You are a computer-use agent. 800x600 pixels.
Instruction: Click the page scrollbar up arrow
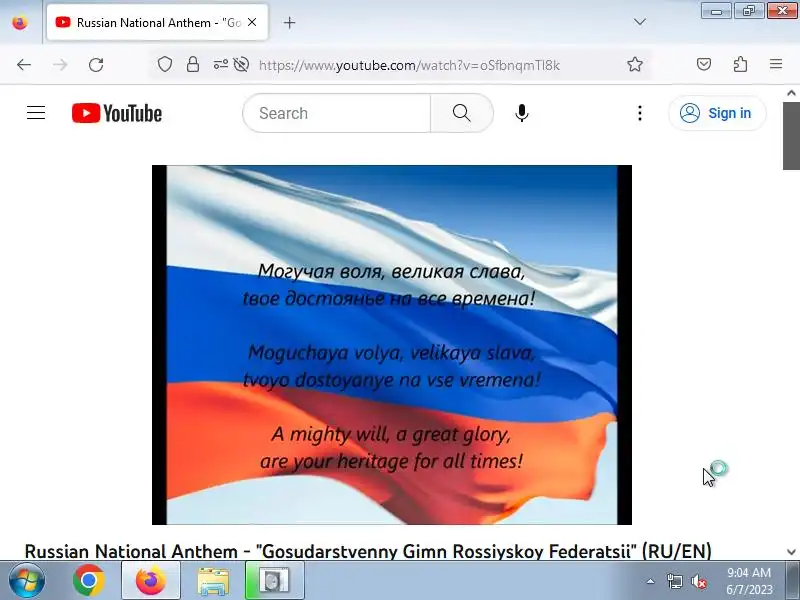tap(791, 93)
